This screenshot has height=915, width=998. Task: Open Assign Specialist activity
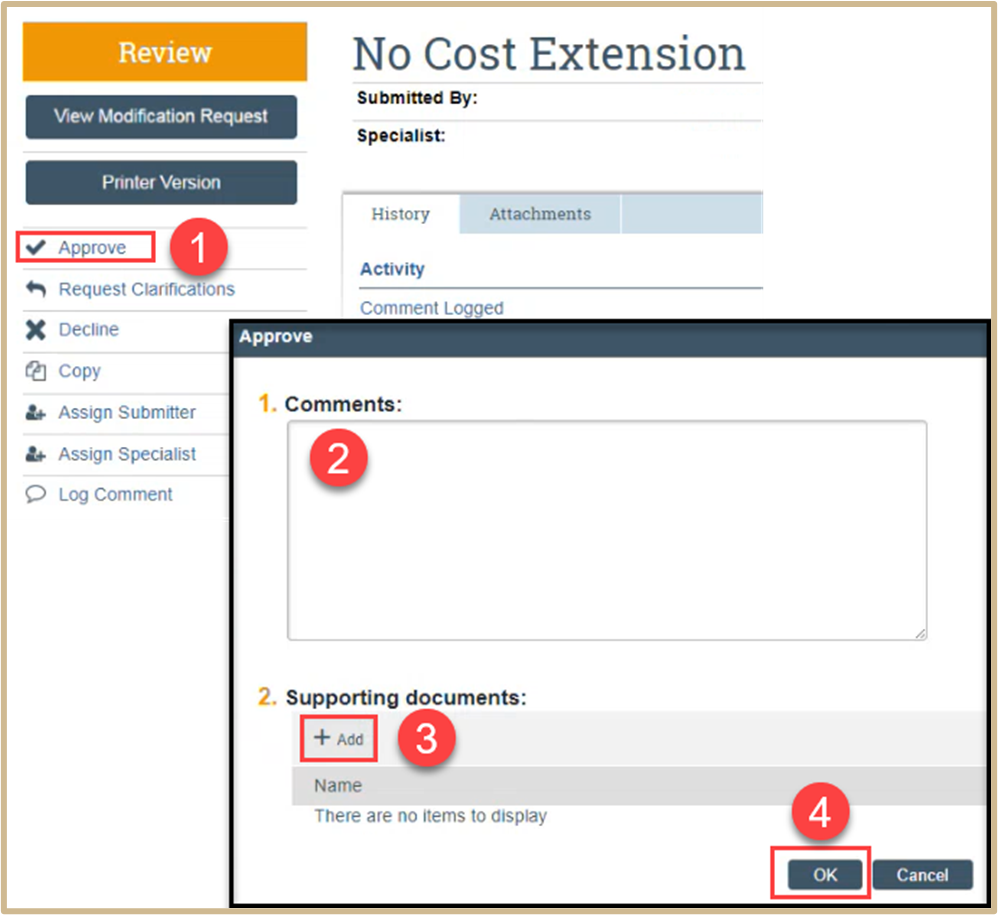[x=127, y=454]
